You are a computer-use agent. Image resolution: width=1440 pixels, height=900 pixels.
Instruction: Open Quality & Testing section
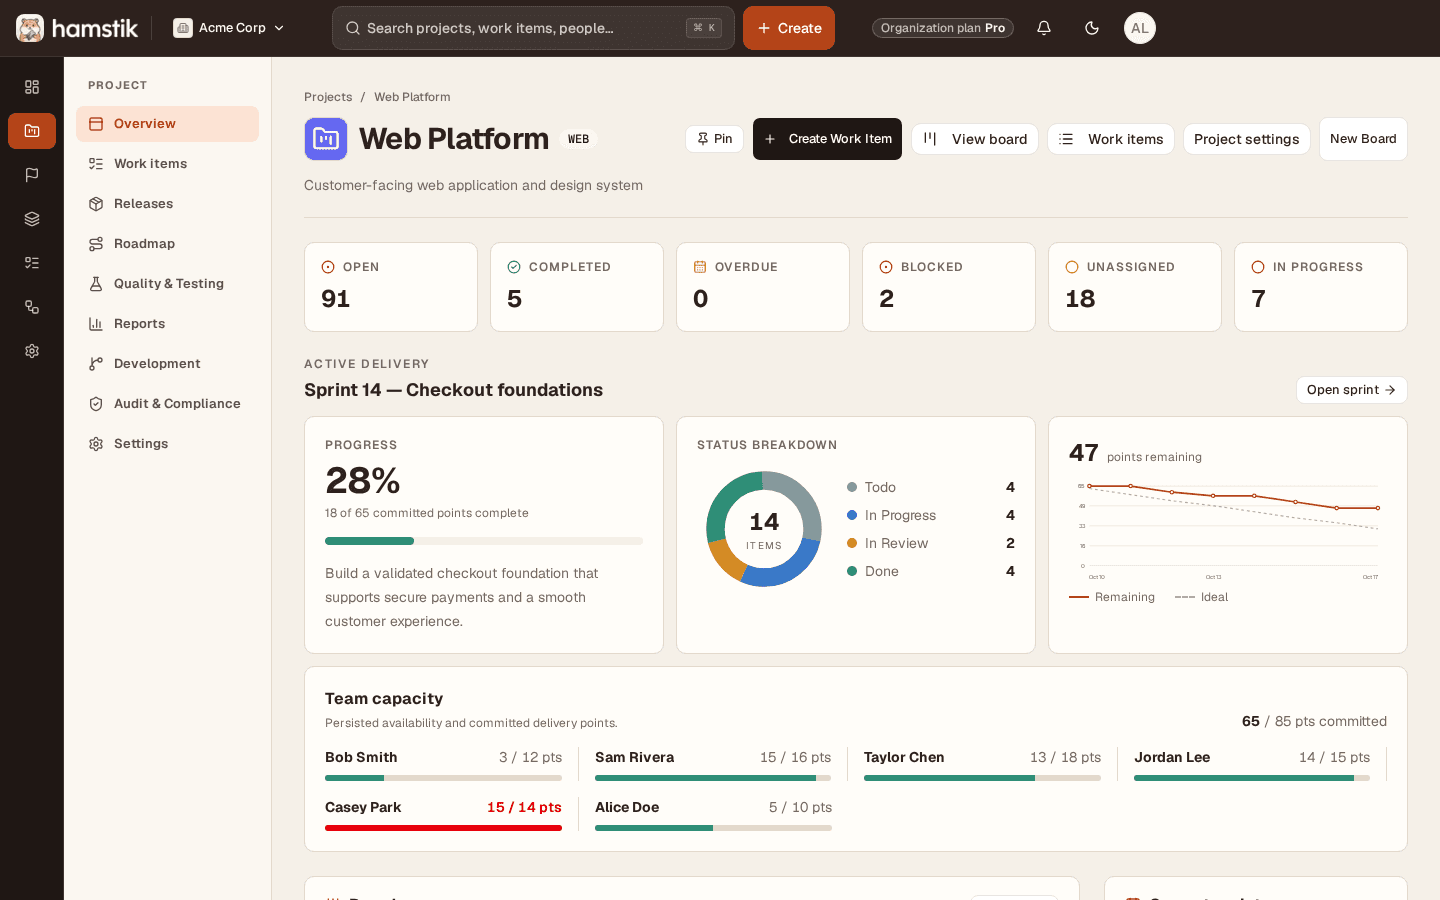pyautogui.click(x=167, y=284)
